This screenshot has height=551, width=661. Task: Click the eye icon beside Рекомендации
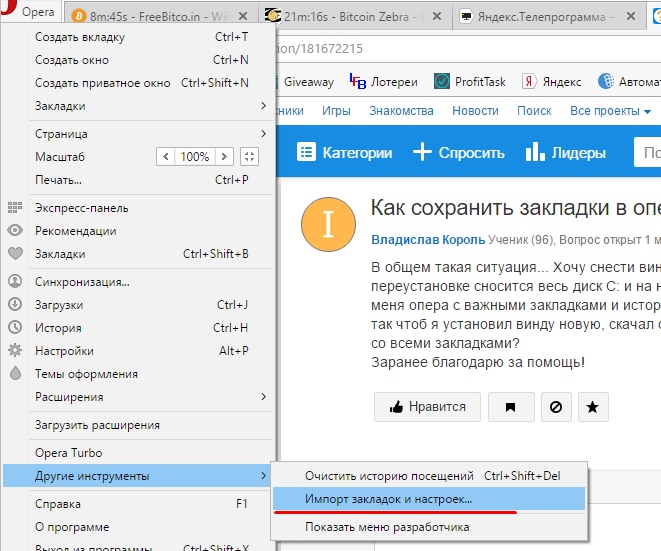(x=15, y=230)
